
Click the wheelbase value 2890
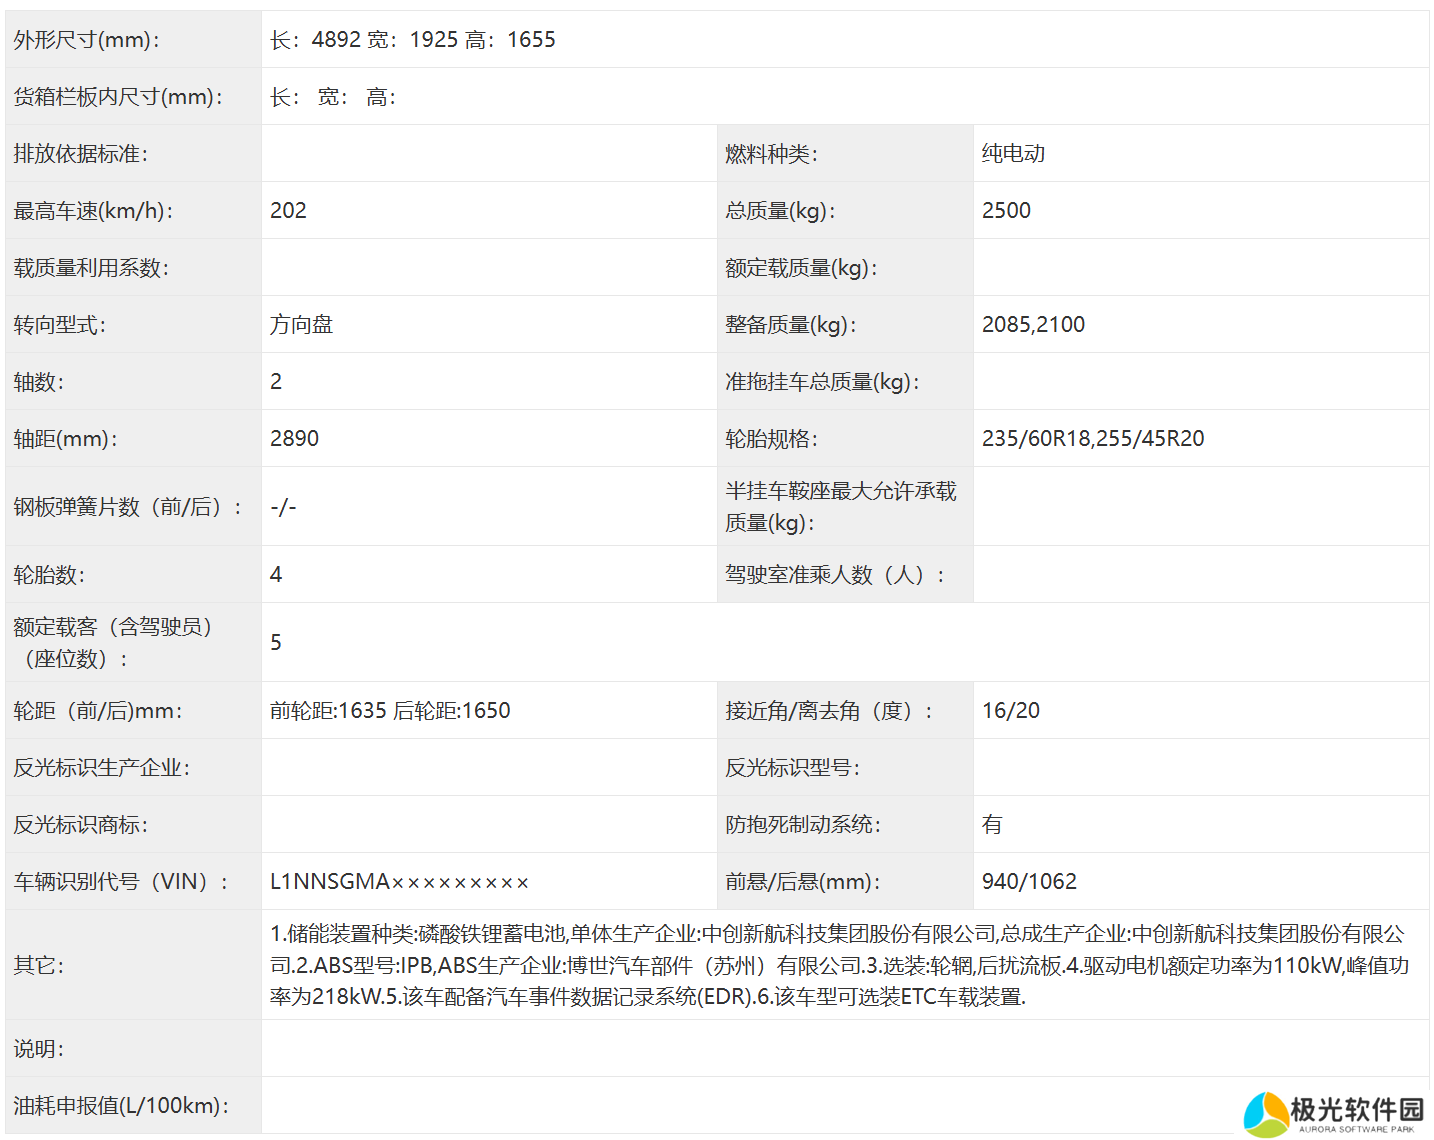click(x=294, y=439)
